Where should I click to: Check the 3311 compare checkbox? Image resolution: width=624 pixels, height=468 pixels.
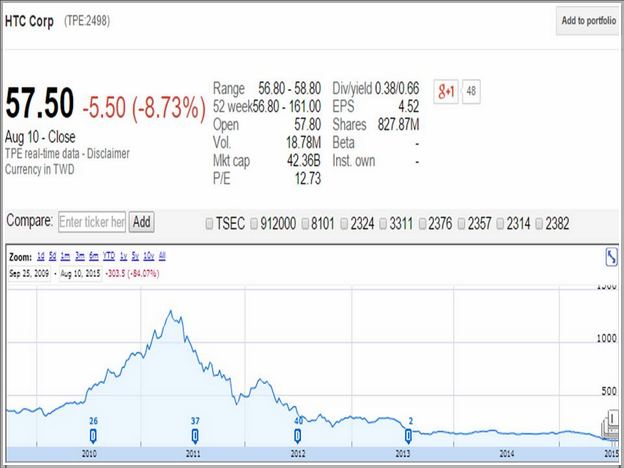pyautogui.click(x=383, y=224)
